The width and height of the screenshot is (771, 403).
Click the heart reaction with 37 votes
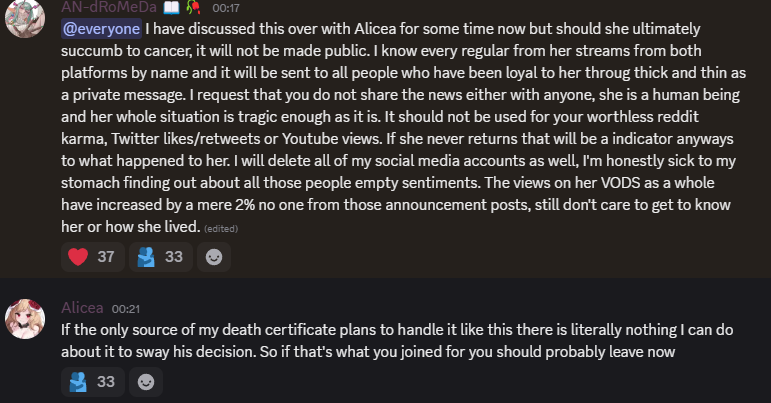[x=91, y=257]
